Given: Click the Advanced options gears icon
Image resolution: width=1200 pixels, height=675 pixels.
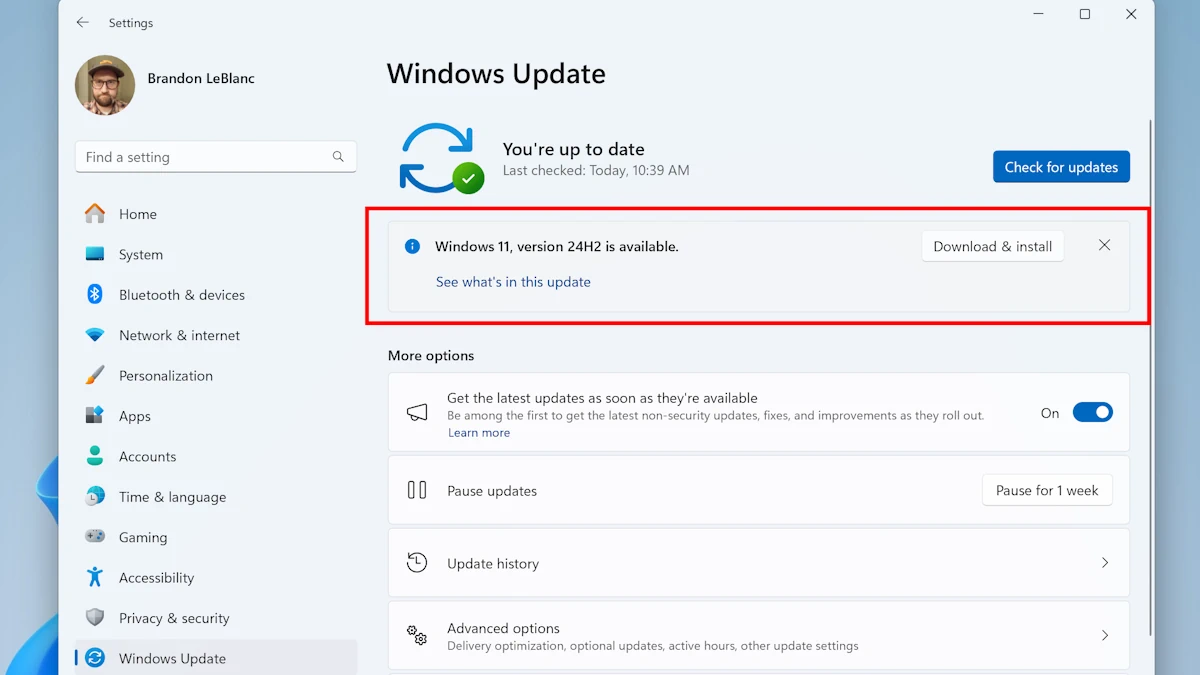Looking at the screenshot, I should (x=417, y=635).
